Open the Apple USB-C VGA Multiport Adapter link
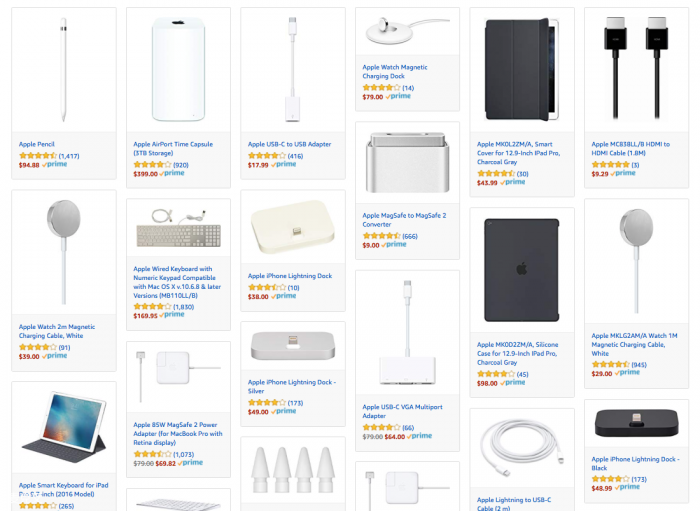 387,411
